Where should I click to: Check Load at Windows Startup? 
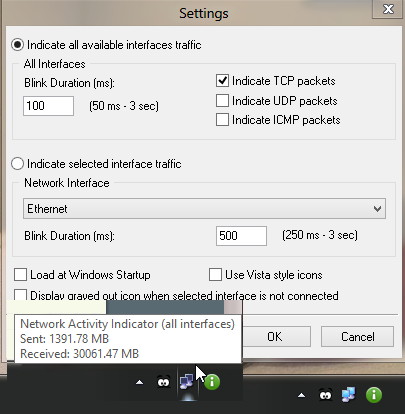click(x=20, y=275)
